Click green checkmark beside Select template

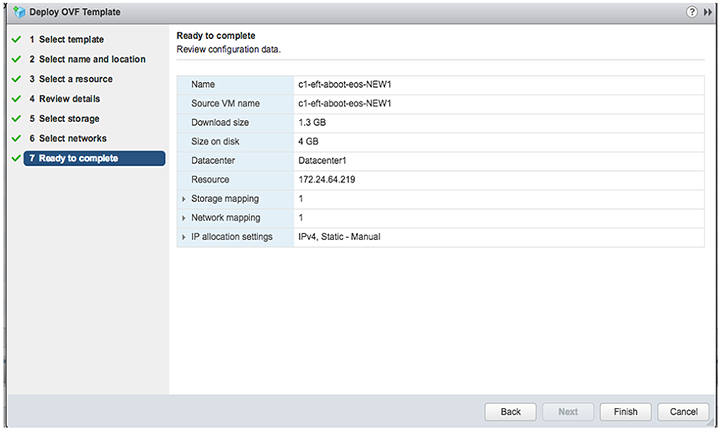point(17,39)
